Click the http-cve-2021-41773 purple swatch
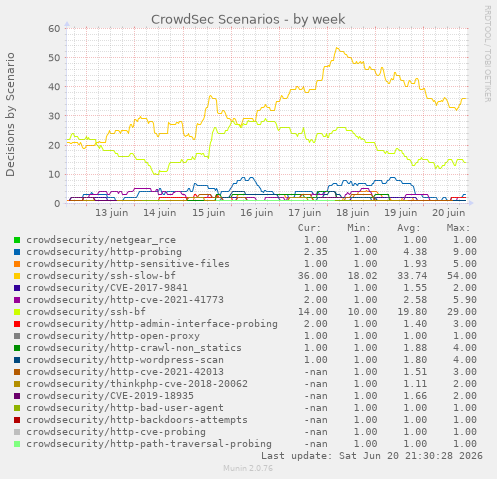 17,300
